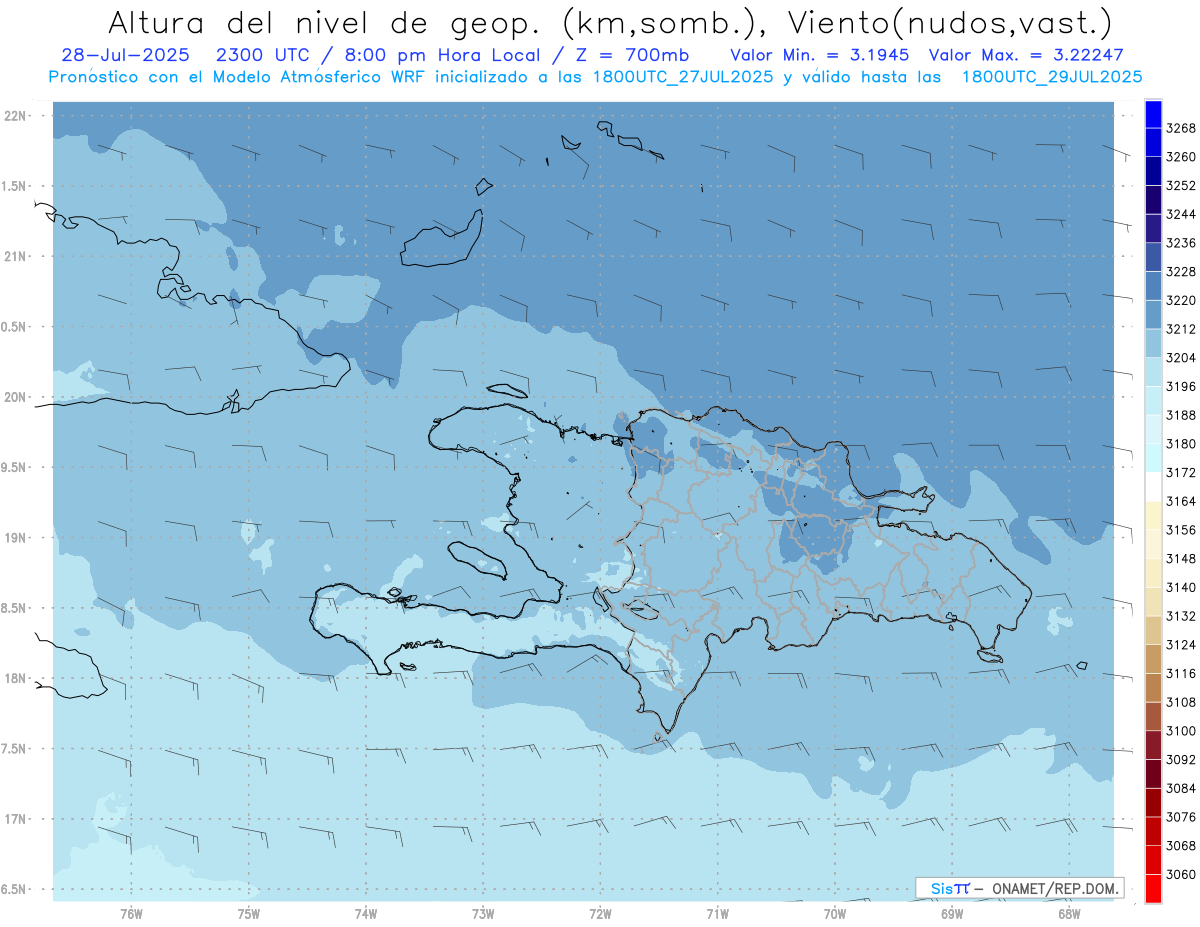Click the '69W' longitude label

(952, 912)
